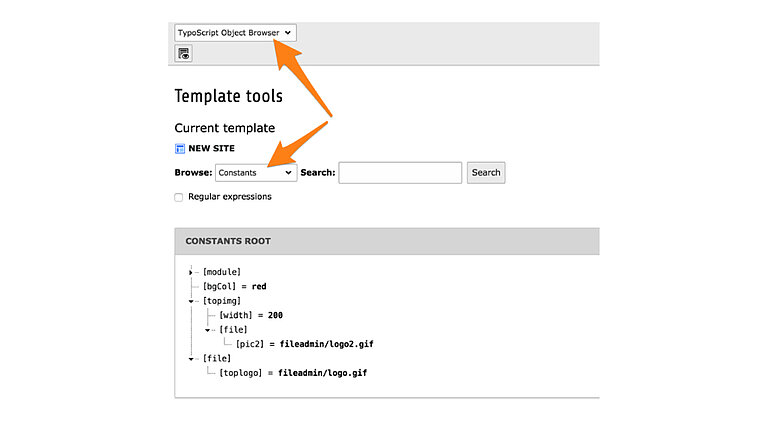Viewport: 768px width, 425px height.
Task: Click the bgCol value red
Action: (x=259, y=286)
